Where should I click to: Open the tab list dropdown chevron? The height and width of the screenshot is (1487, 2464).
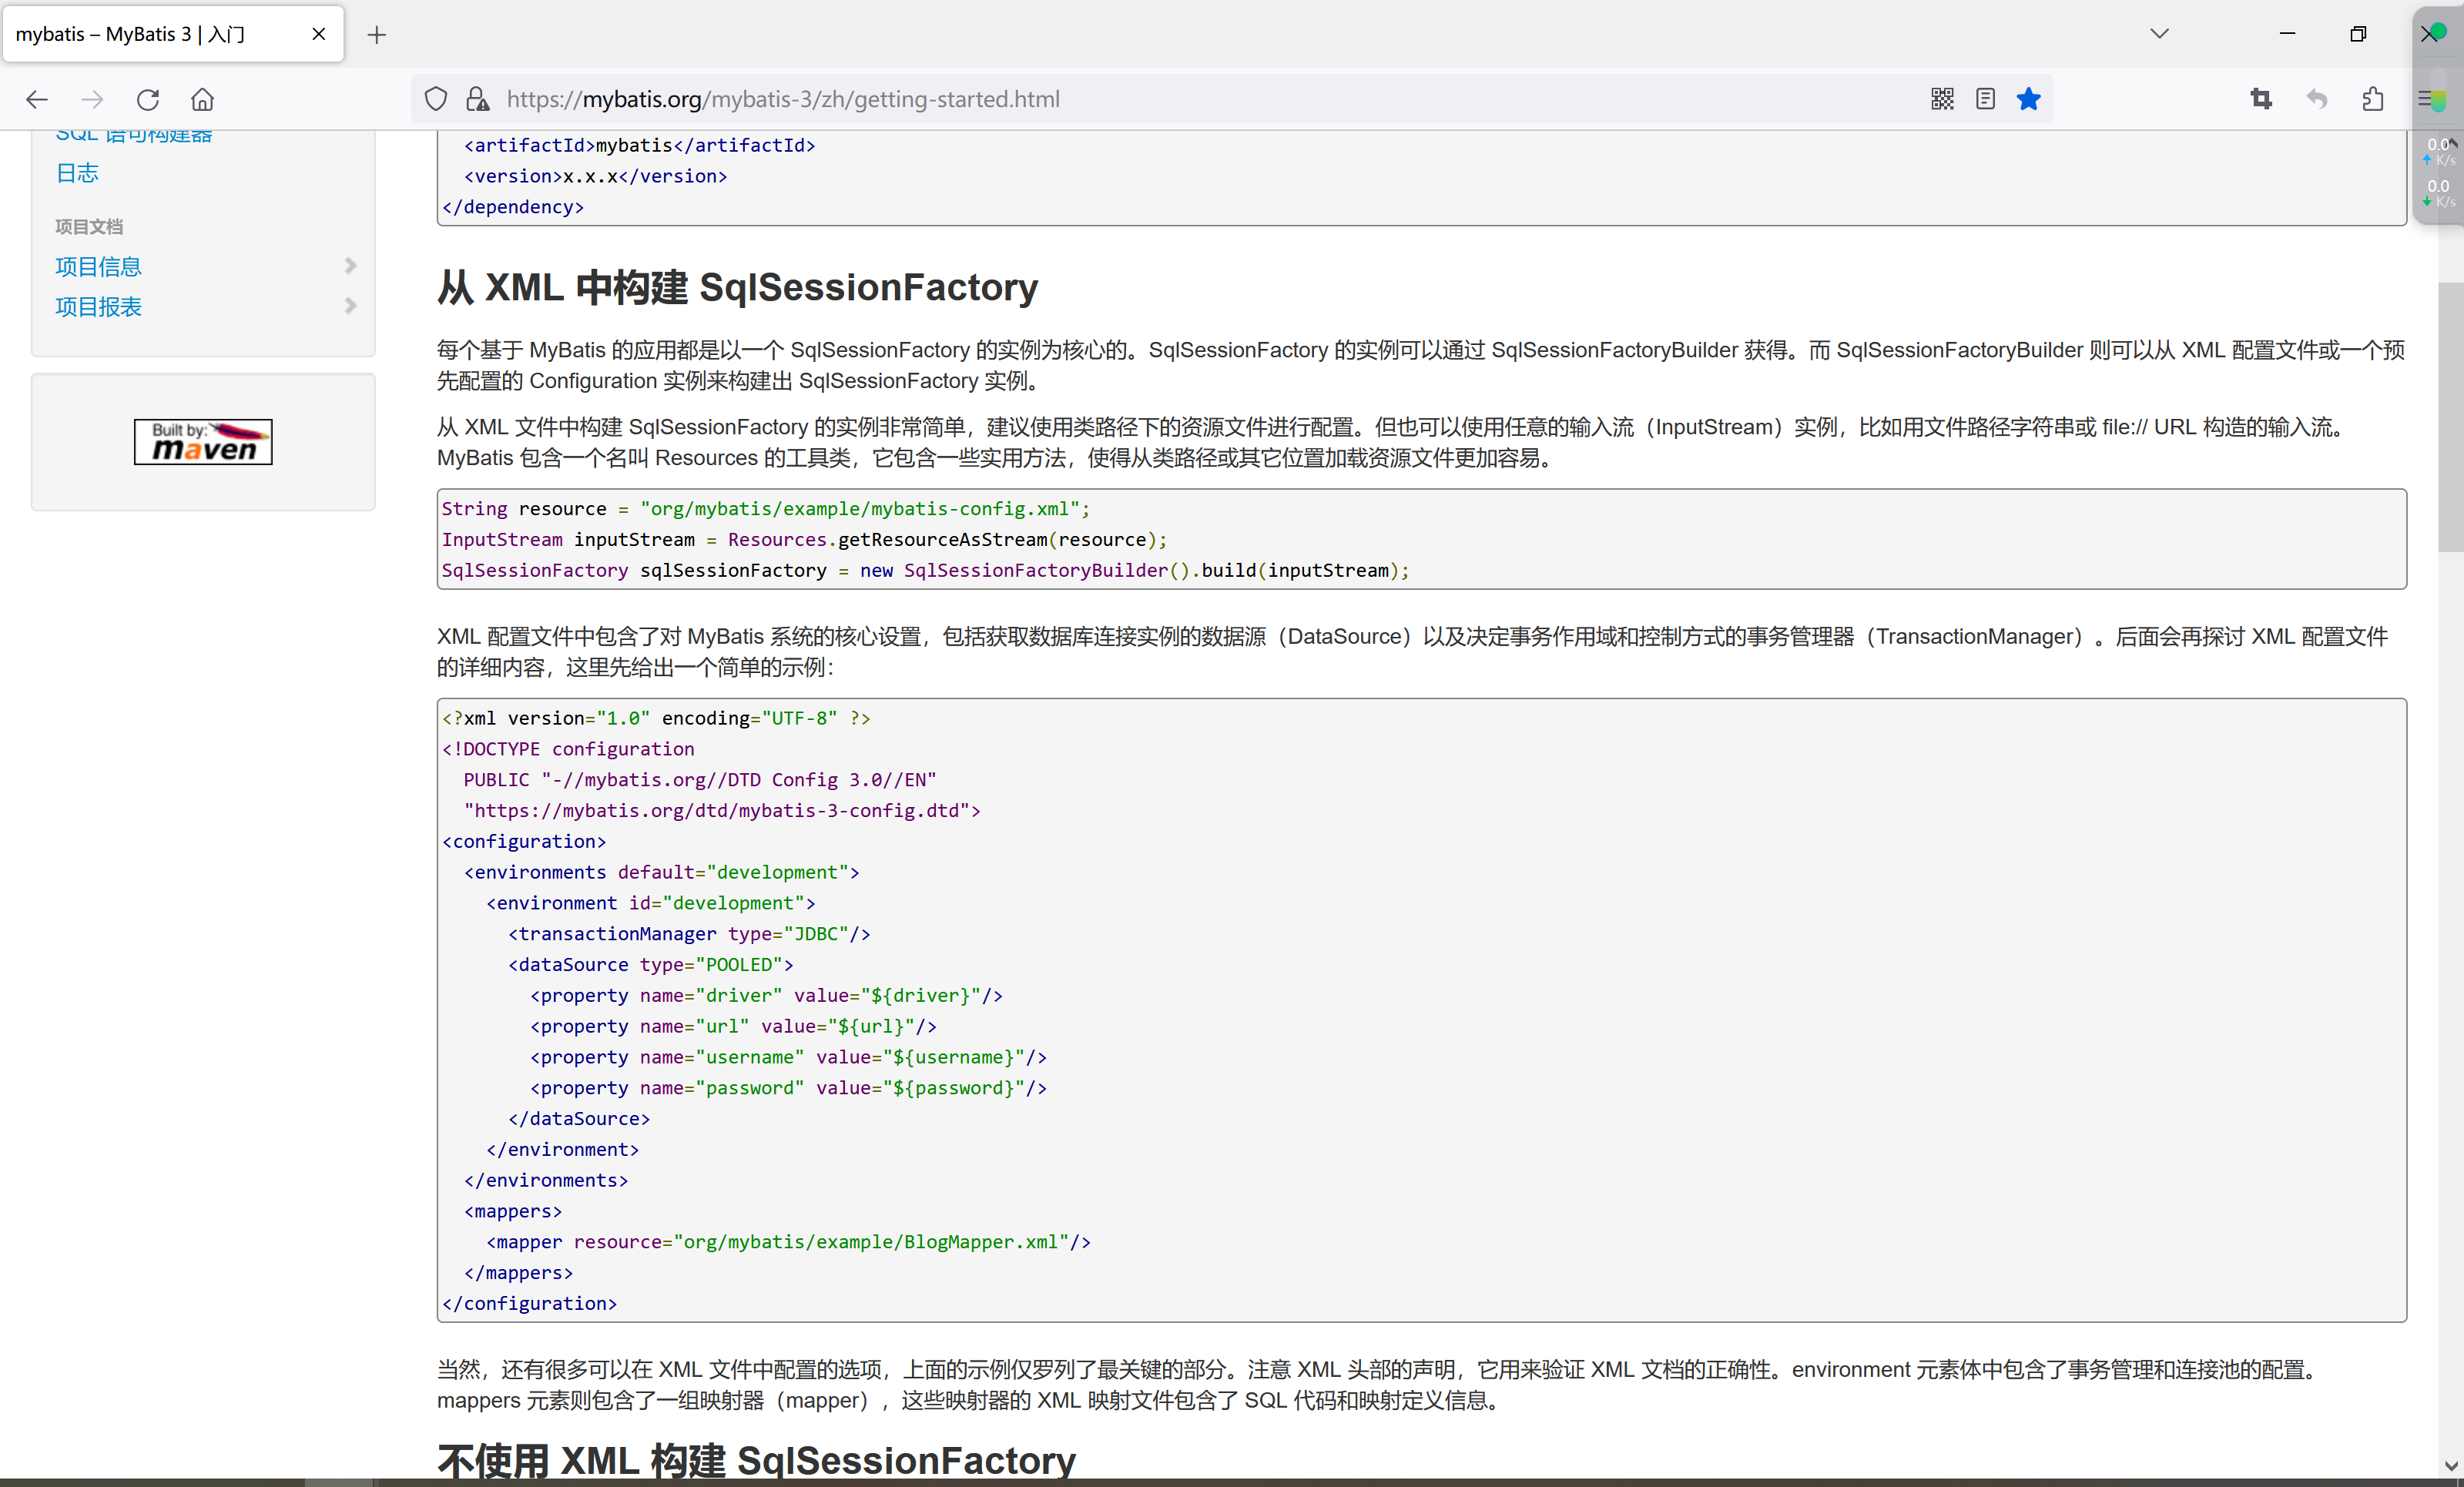2159,33
